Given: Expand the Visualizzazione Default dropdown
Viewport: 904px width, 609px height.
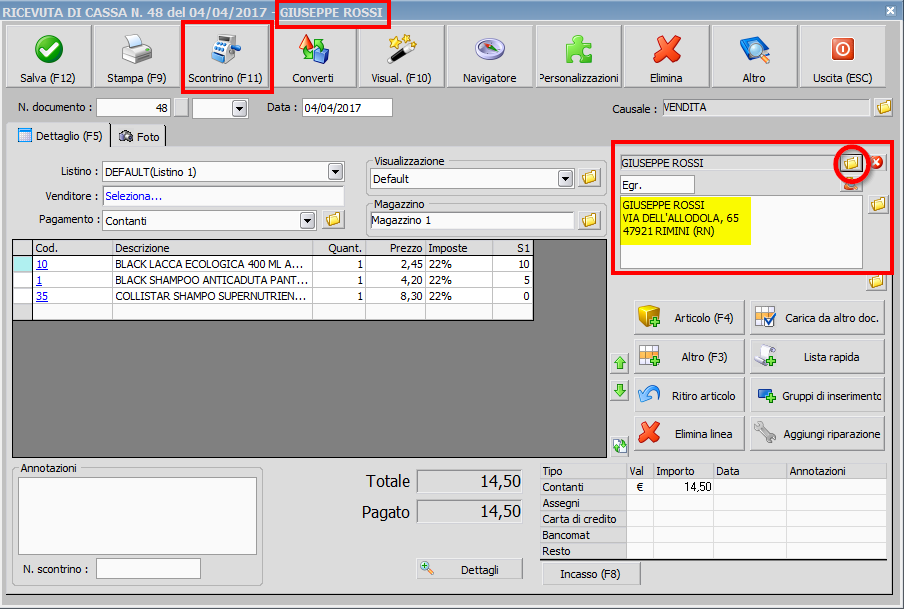Looking at the screenshot, I should coord(565,179).
